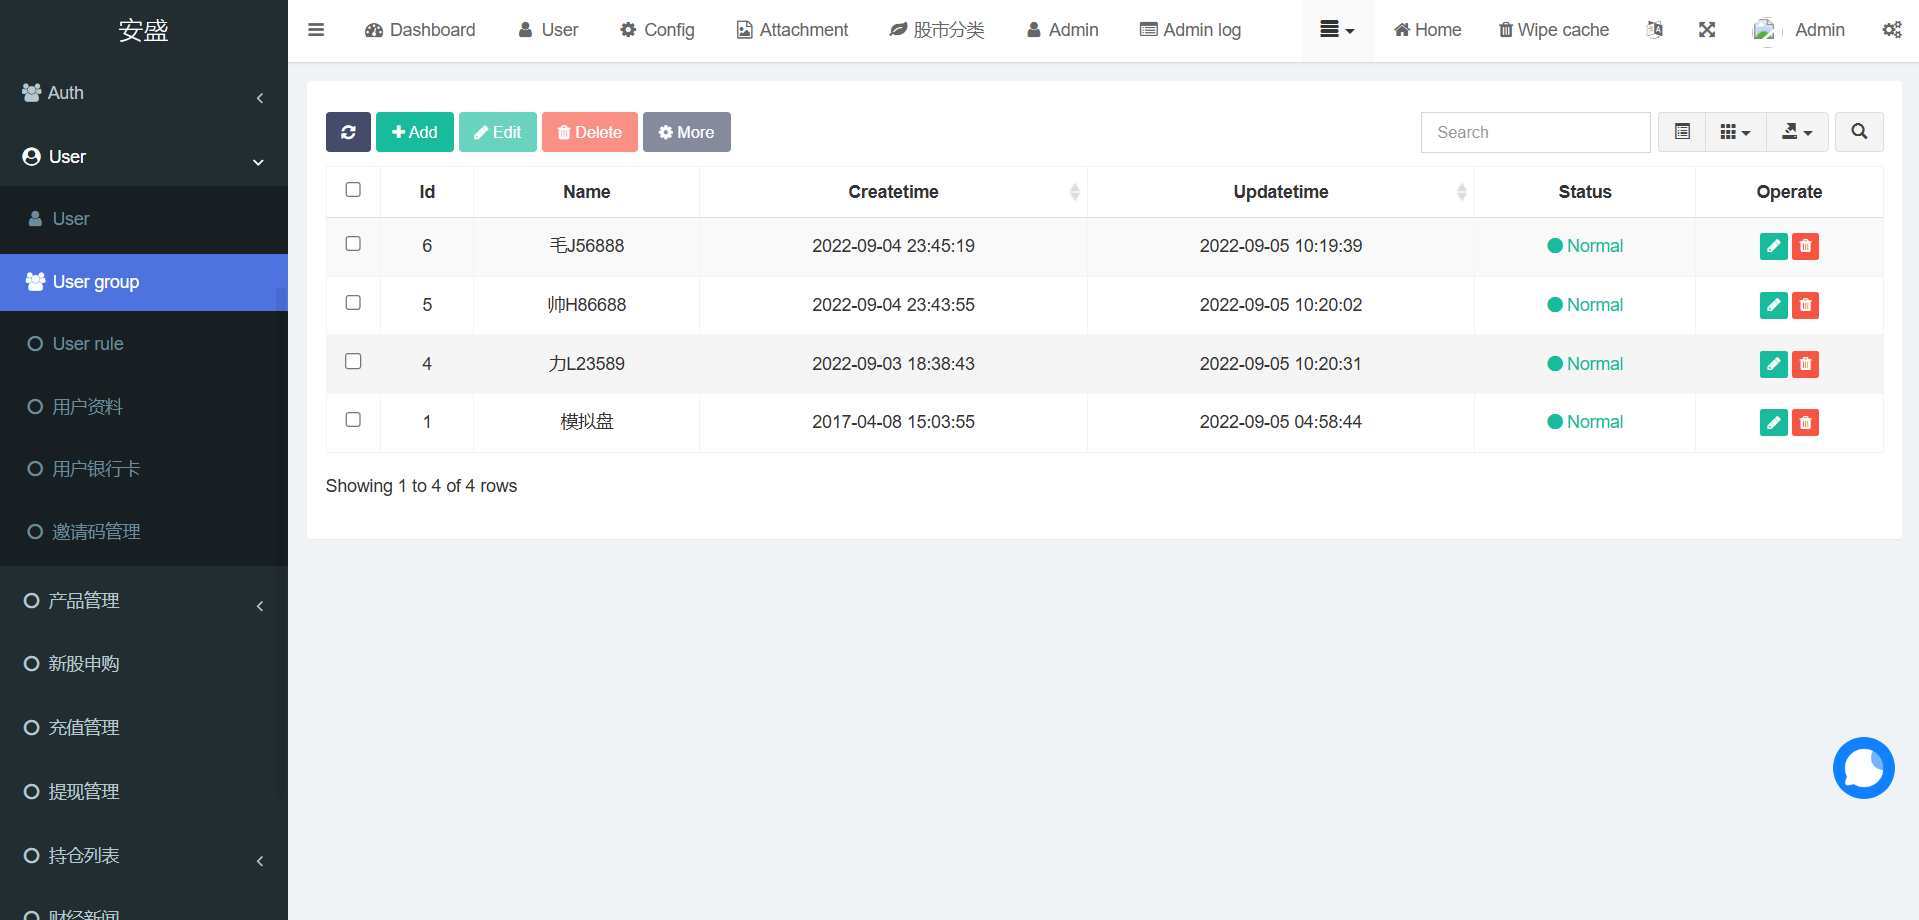
Task: Open the columns visibility dropdown
Action: coord(1735,132)
